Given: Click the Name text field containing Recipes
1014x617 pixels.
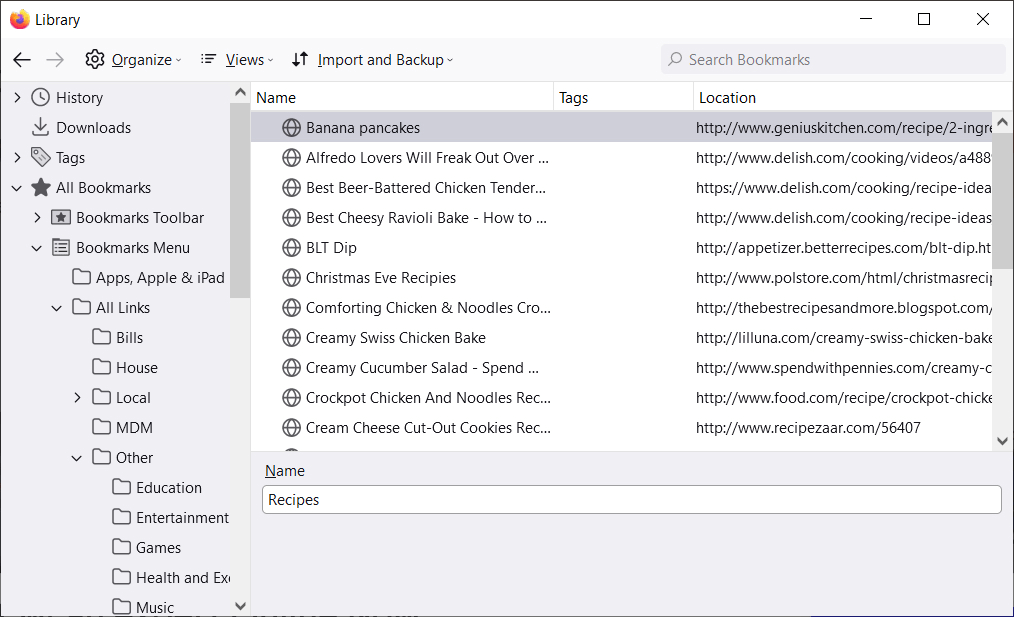Looking at the screenshot, I should pyautogui.click(x=631, y=500).
